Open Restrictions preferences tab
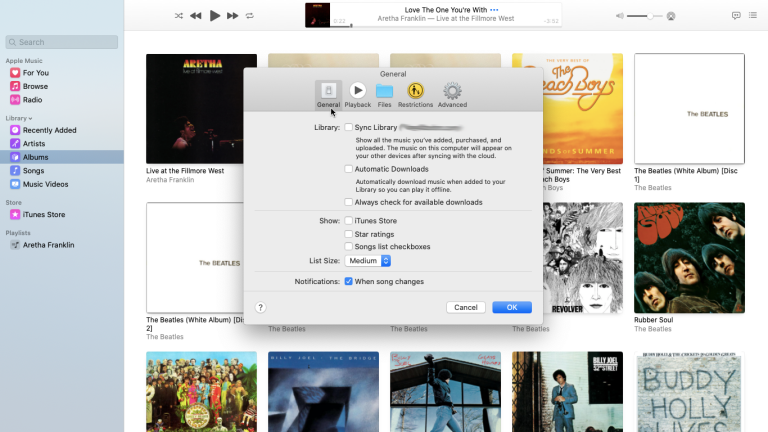 point(415,95)
